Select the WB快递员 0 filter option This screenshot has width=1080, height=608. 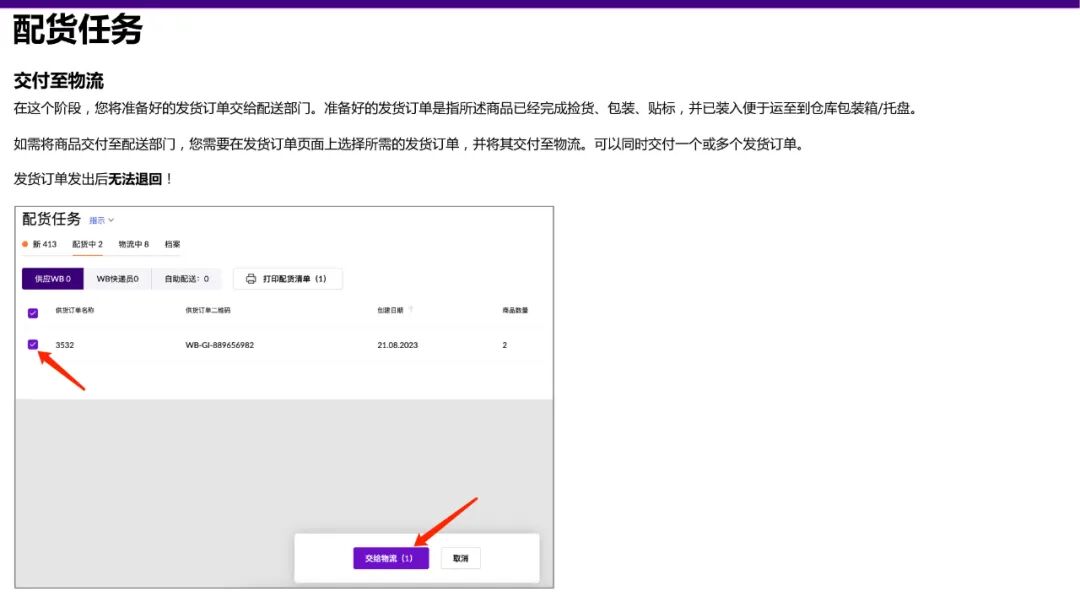tap(118, 278)
